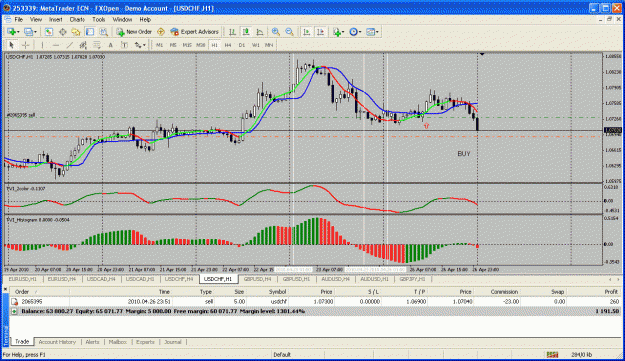
Task: Open the File menu
Action: tap(19, 20)
